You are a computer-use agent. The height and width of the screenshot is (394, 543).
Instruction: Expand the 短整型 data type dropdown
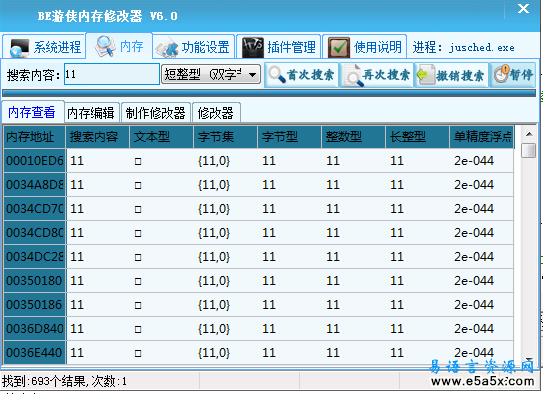[x=211, y=74]
